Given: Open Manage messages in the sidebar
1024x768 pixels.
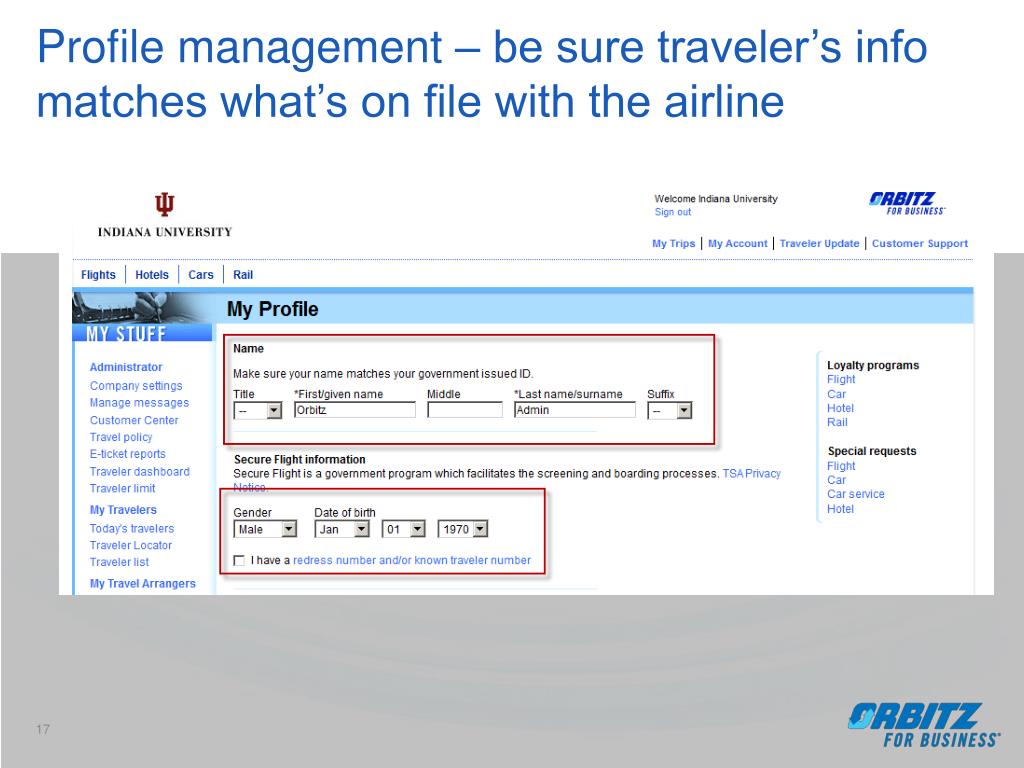Looking at the screenshot, I should (139, 403).
